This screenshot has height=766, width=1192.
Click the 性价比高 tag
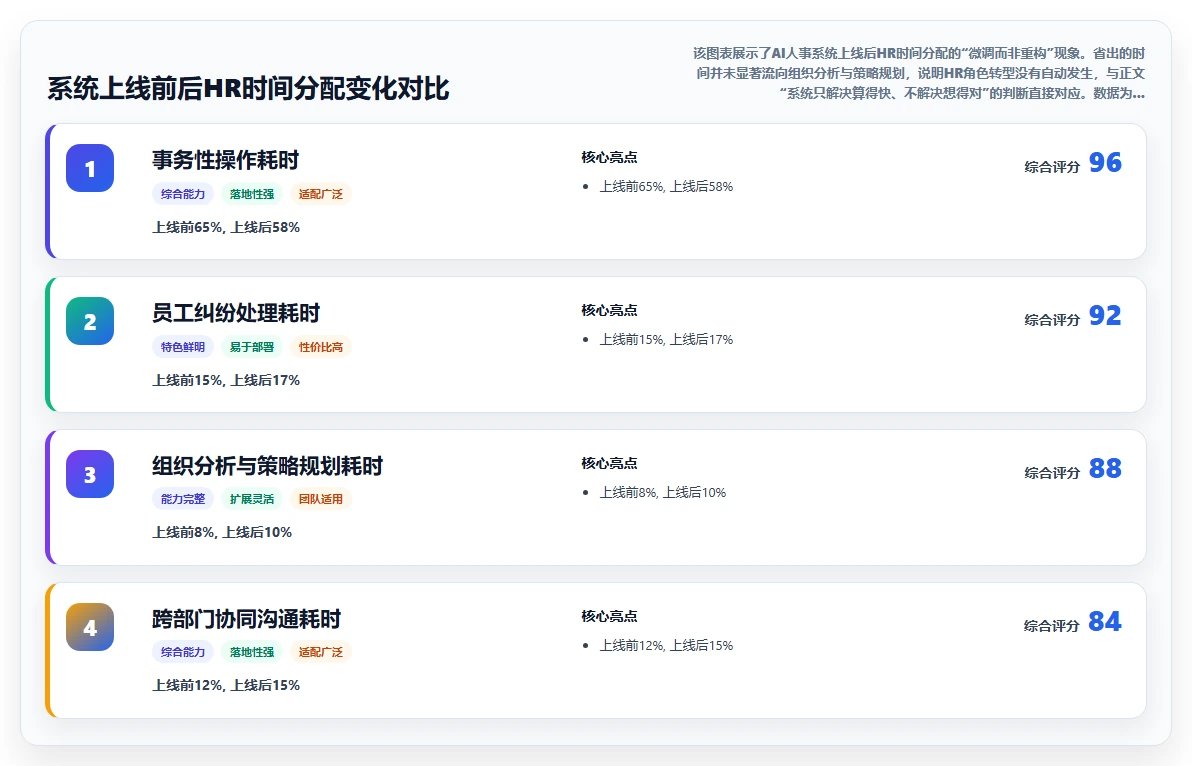click(320, 347)
